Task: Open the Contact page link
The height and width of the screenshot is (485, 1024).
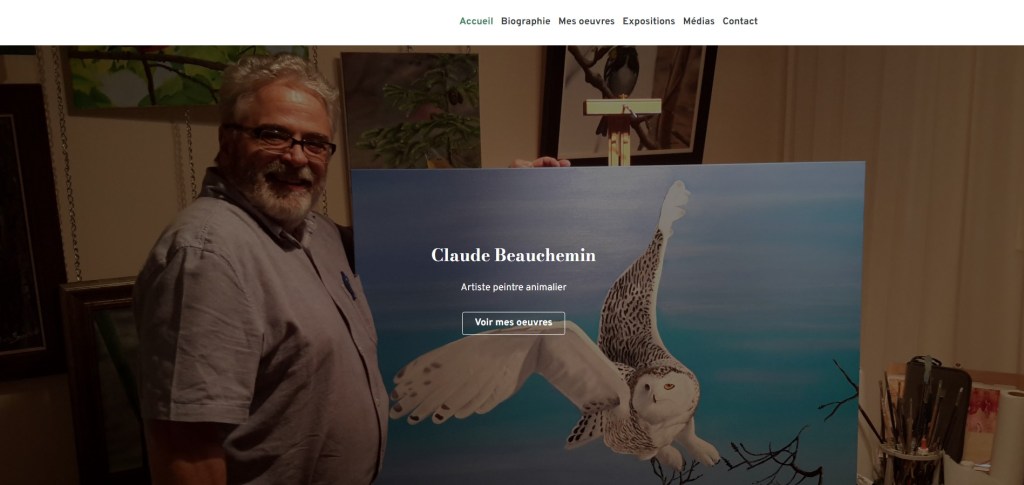Action: (740, 22)
